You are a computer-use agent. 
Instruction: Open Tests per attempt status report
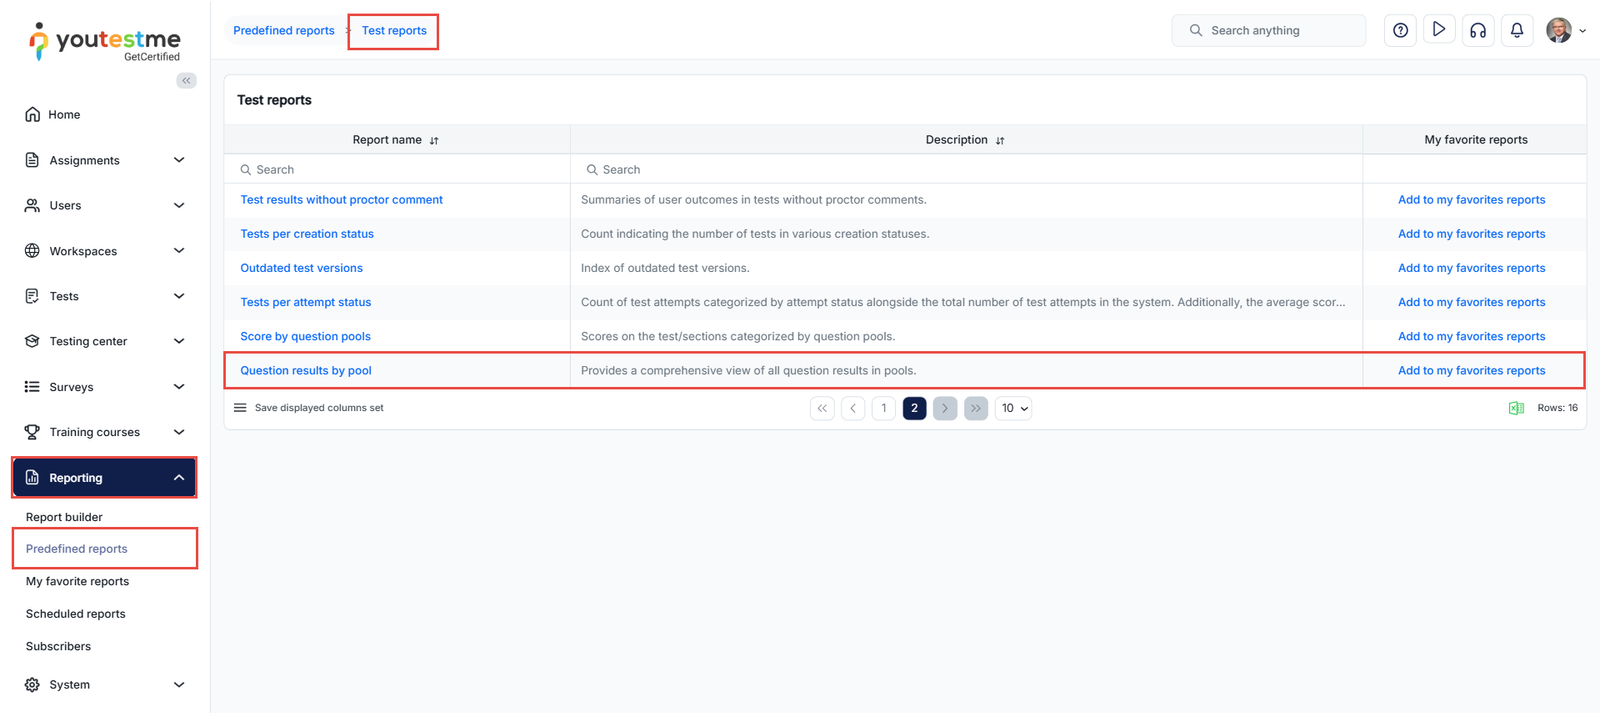pos(305,302)
